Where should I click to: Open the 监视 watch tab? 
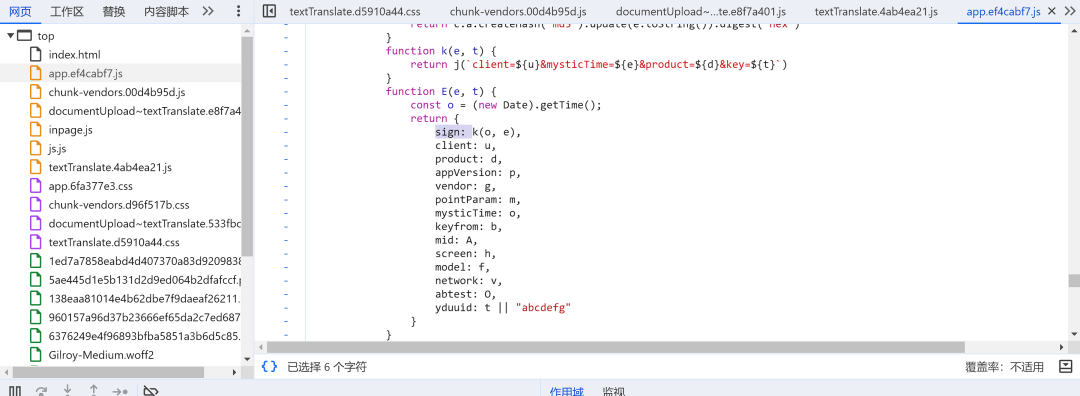(x=614, y=391)
